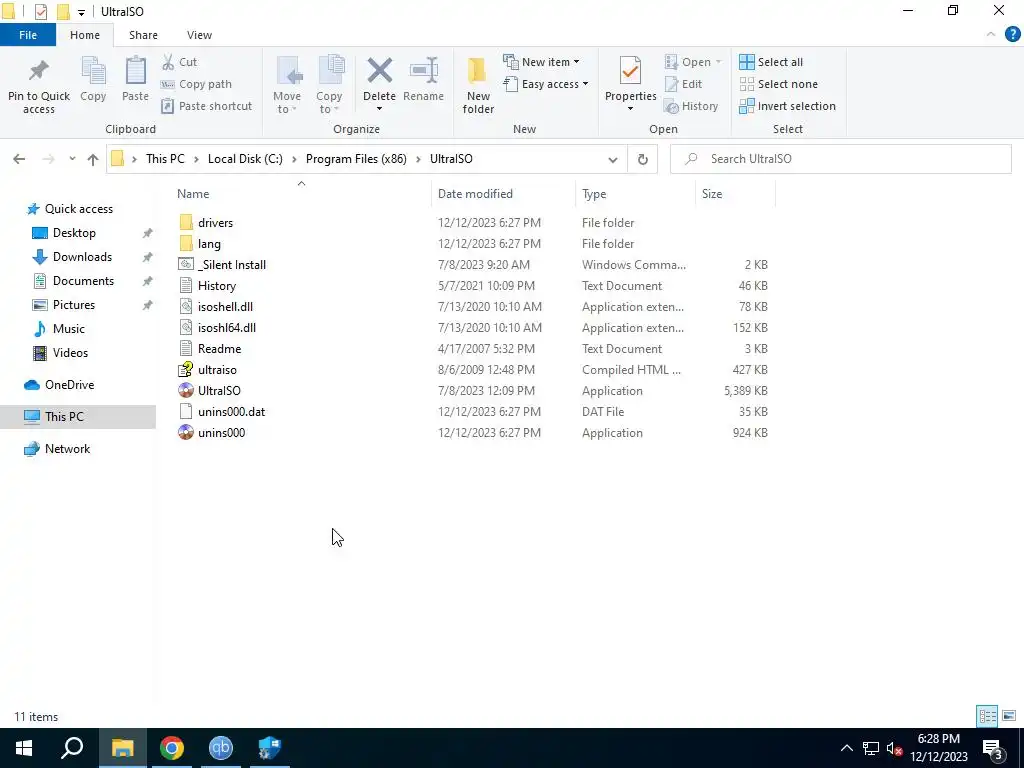Open the Recent locations dropdown arrow

[72, 159]
